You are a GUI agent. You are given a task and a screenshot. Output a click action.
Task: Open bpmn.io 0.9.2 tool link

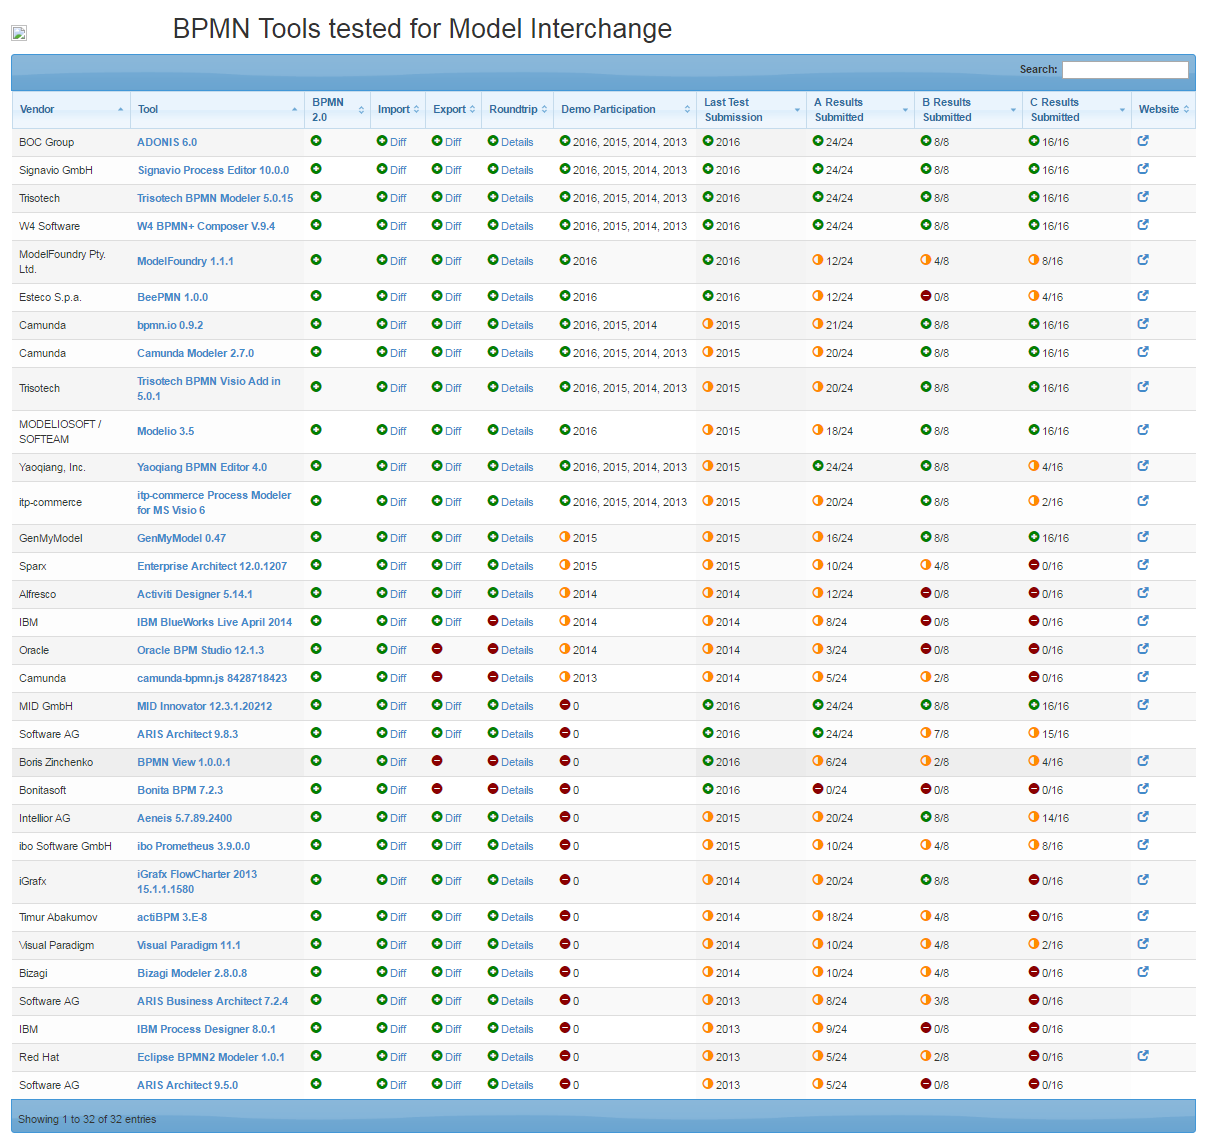coord(170,325)
